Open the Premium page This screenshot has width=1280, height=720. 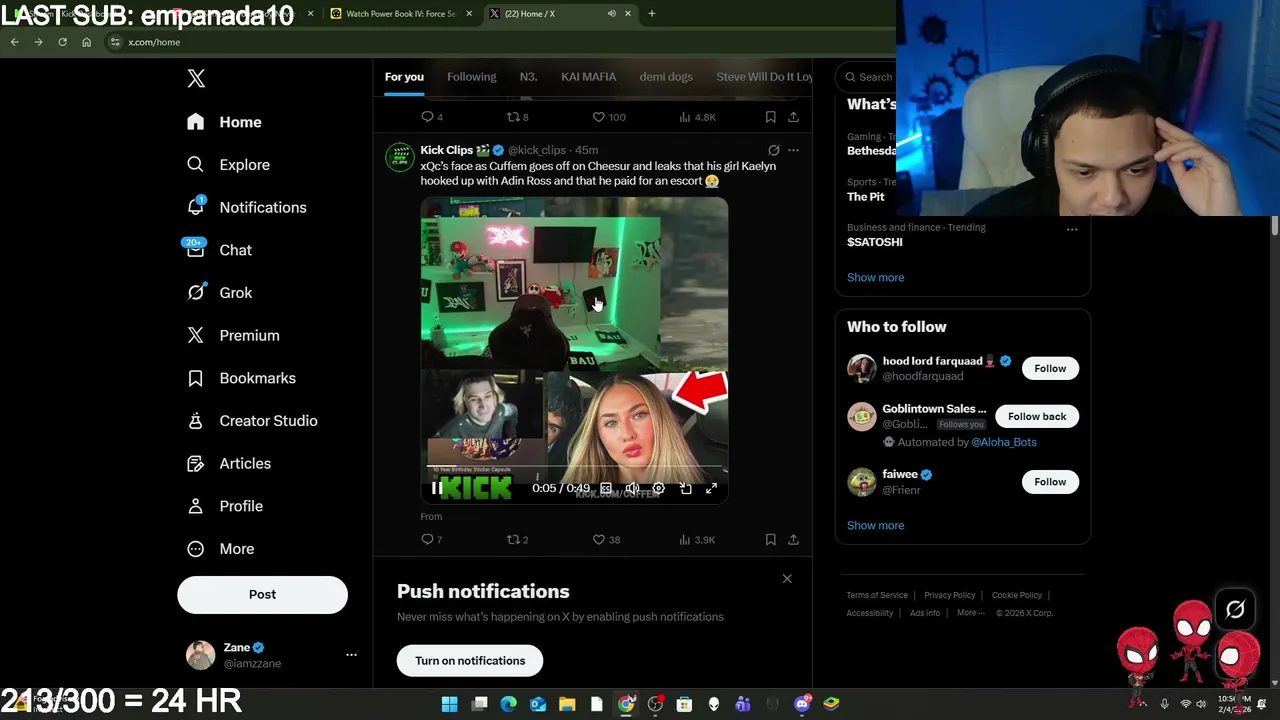point(233,335)
